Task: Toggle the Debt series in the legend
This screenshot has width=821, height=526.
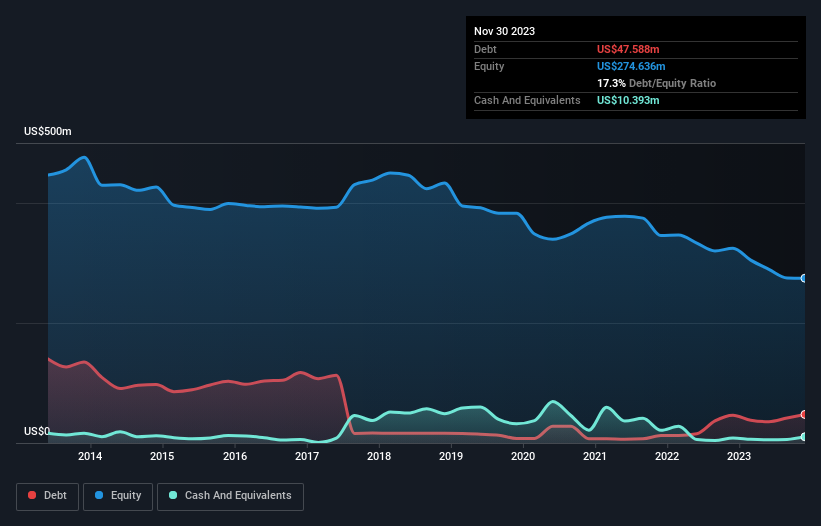Action: pos(49,496)
